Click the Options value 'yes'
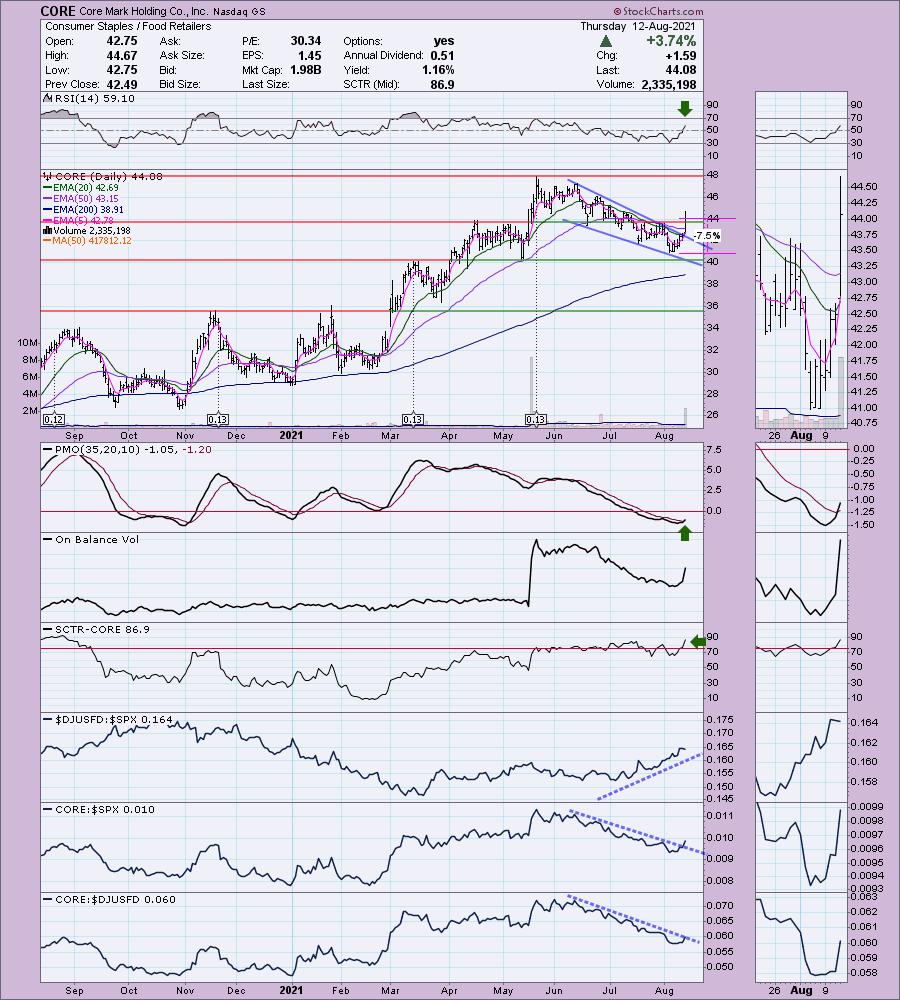Screen dimensions: 900x1000 point(444,41)
